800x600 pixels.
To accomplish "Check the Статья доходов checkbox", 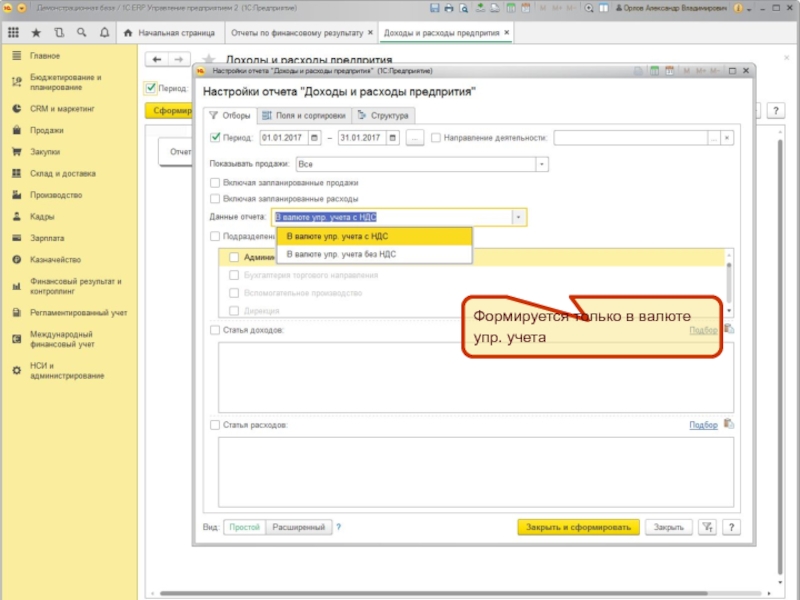I will pos(215,329).
